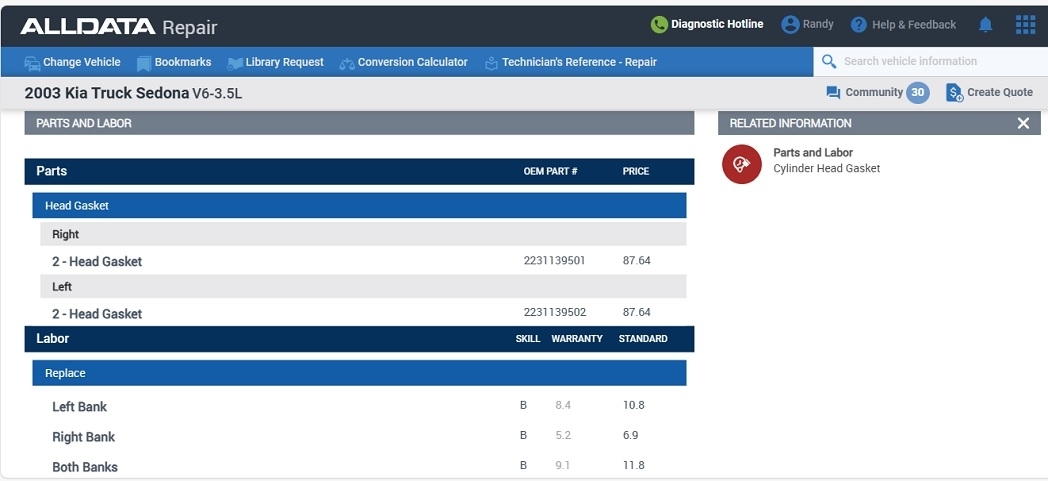Click the Community chat bubbles icon
Image resolution: width=1048 pixels, height=481 pixels.
(x=833, y=93)
